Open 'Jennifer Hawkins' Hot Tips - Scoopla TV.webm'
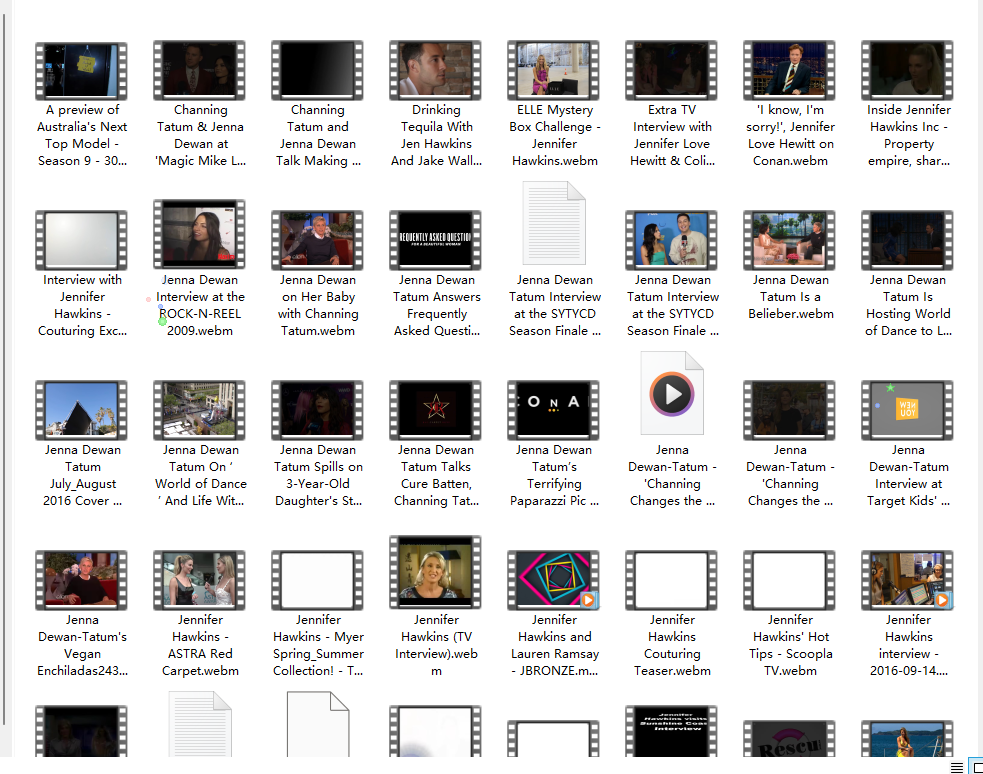This screenshot has width=983, height=774. [789, 579]
